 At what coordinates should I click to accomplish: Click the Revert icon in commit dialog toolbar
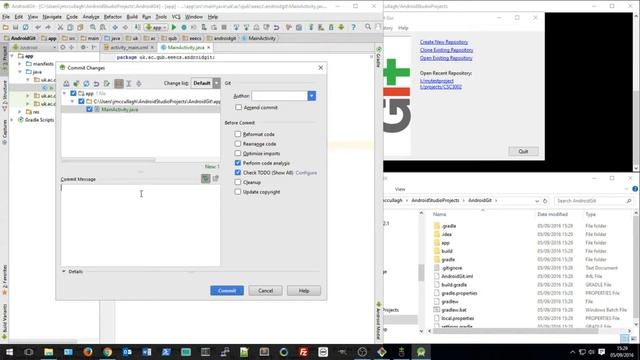[96, 83]
